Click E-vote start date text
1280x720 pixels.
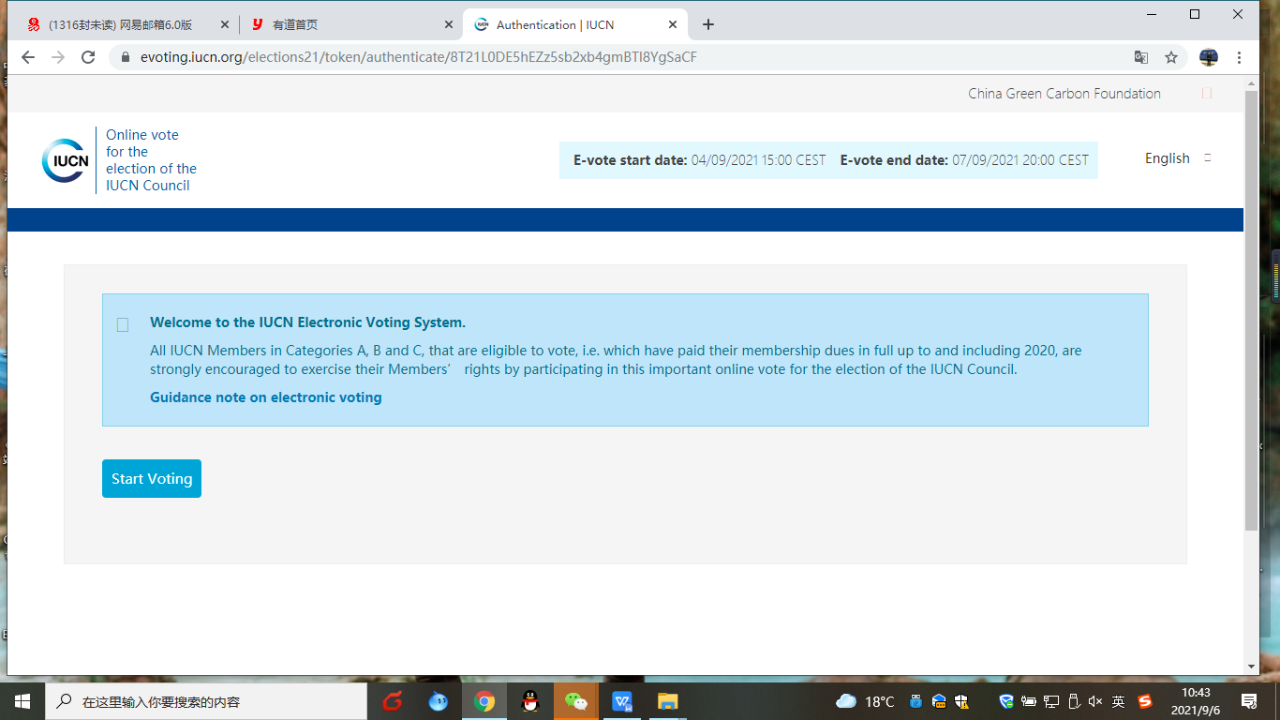[700, 160]
